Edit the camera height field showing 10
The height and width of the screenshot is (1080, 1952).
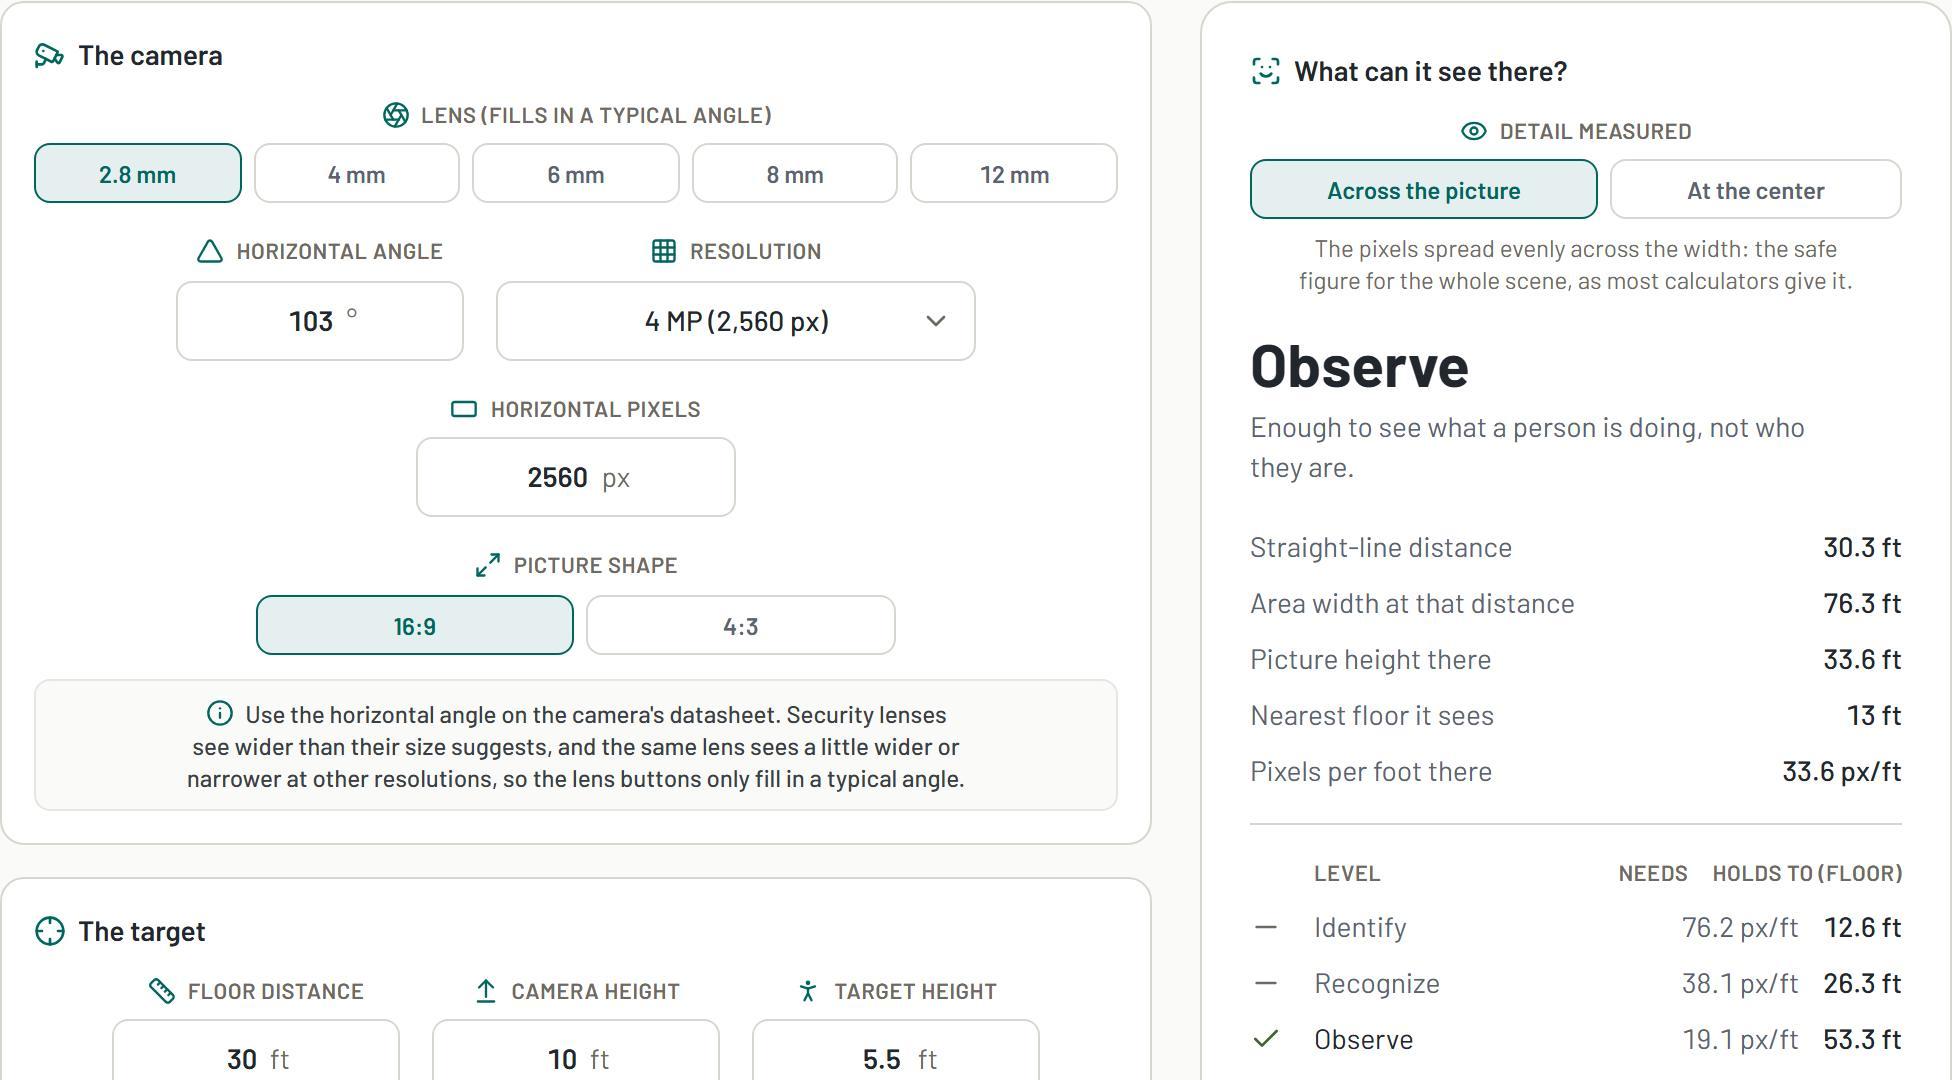[576, 1050]
